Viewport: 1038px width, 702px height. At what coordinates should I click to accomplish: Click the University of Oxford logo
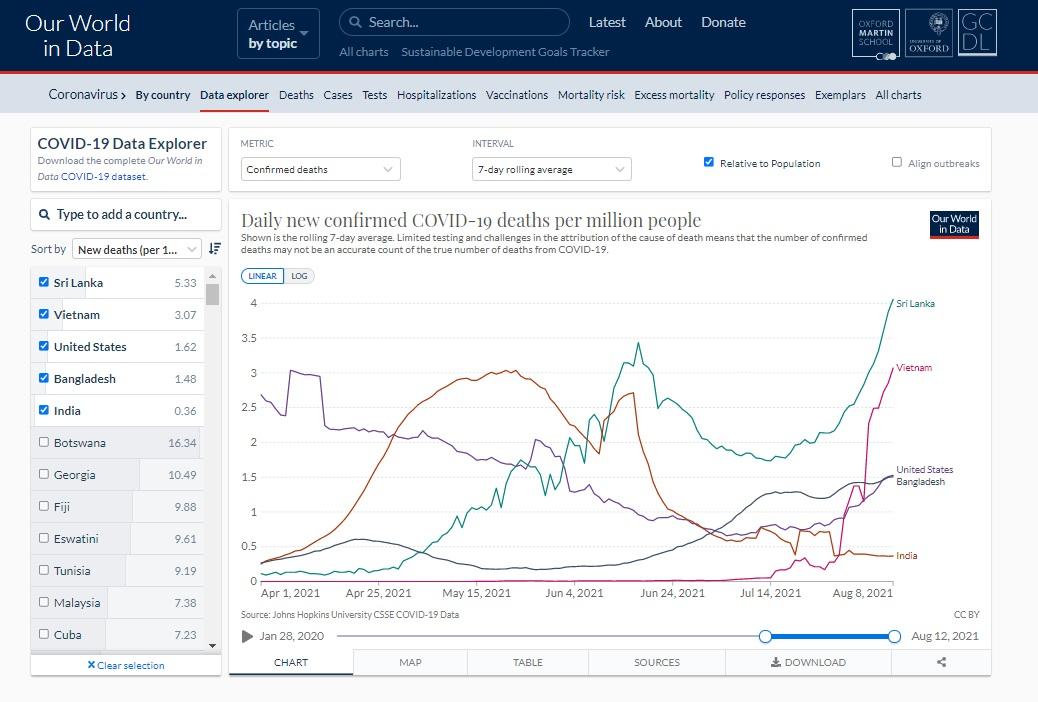point(928,33)
